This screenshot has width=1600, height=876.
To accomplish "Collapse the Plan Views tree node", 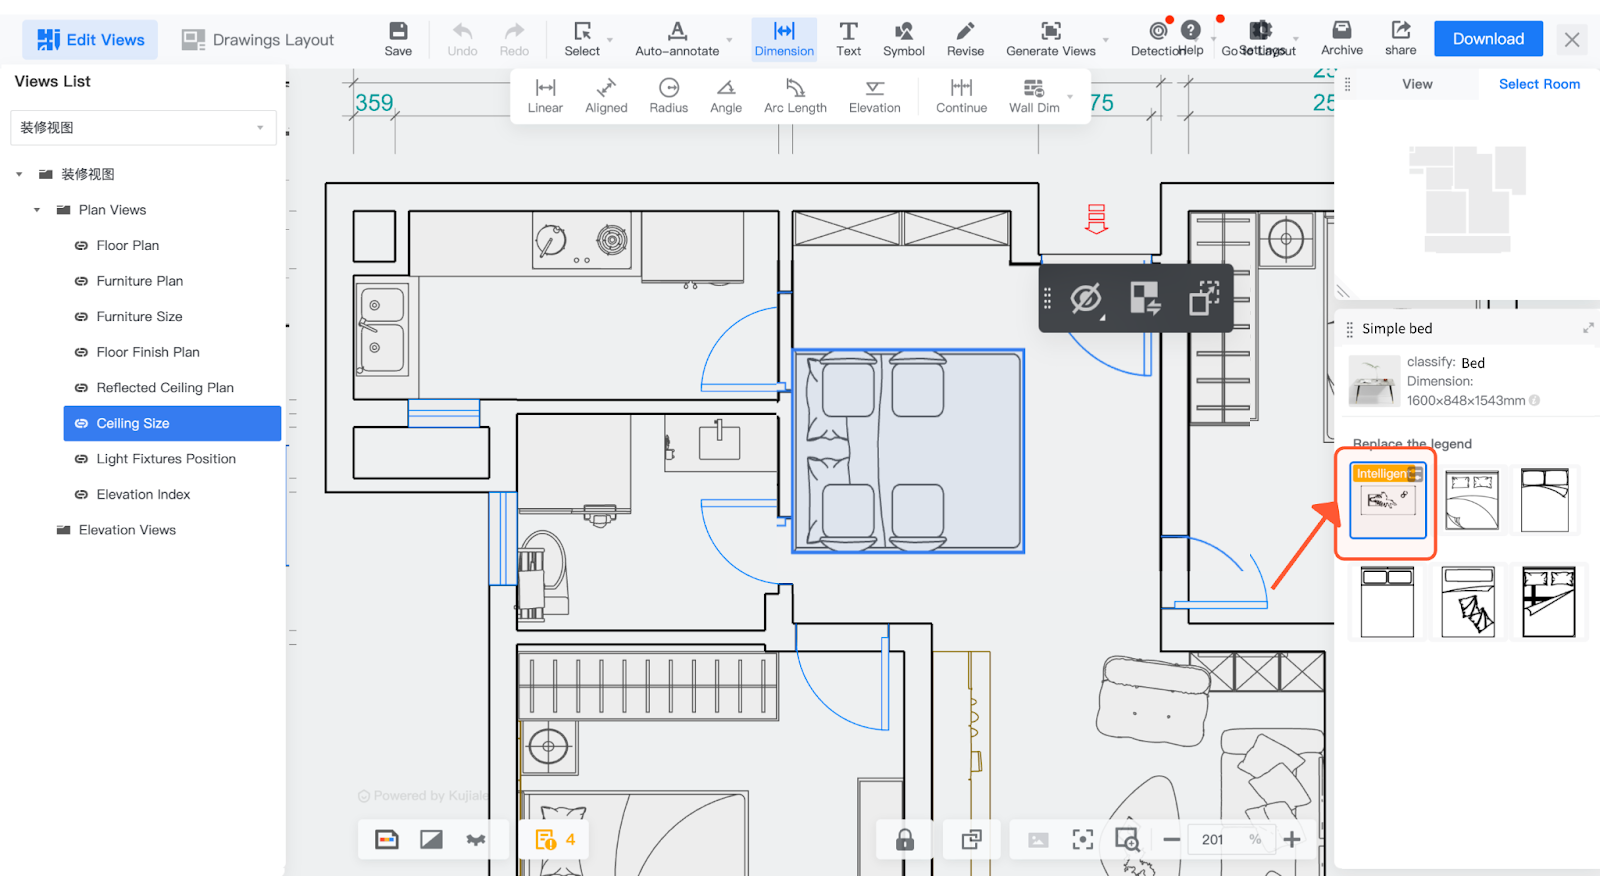I will click(37, 210).
